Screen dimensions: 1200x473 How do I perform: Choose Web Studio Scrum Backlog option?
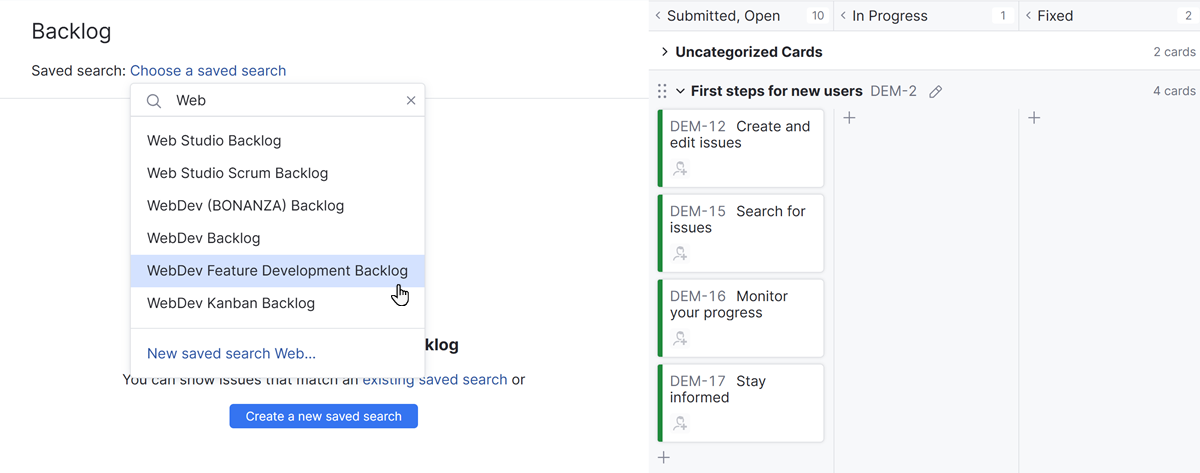tap(237, 173)
